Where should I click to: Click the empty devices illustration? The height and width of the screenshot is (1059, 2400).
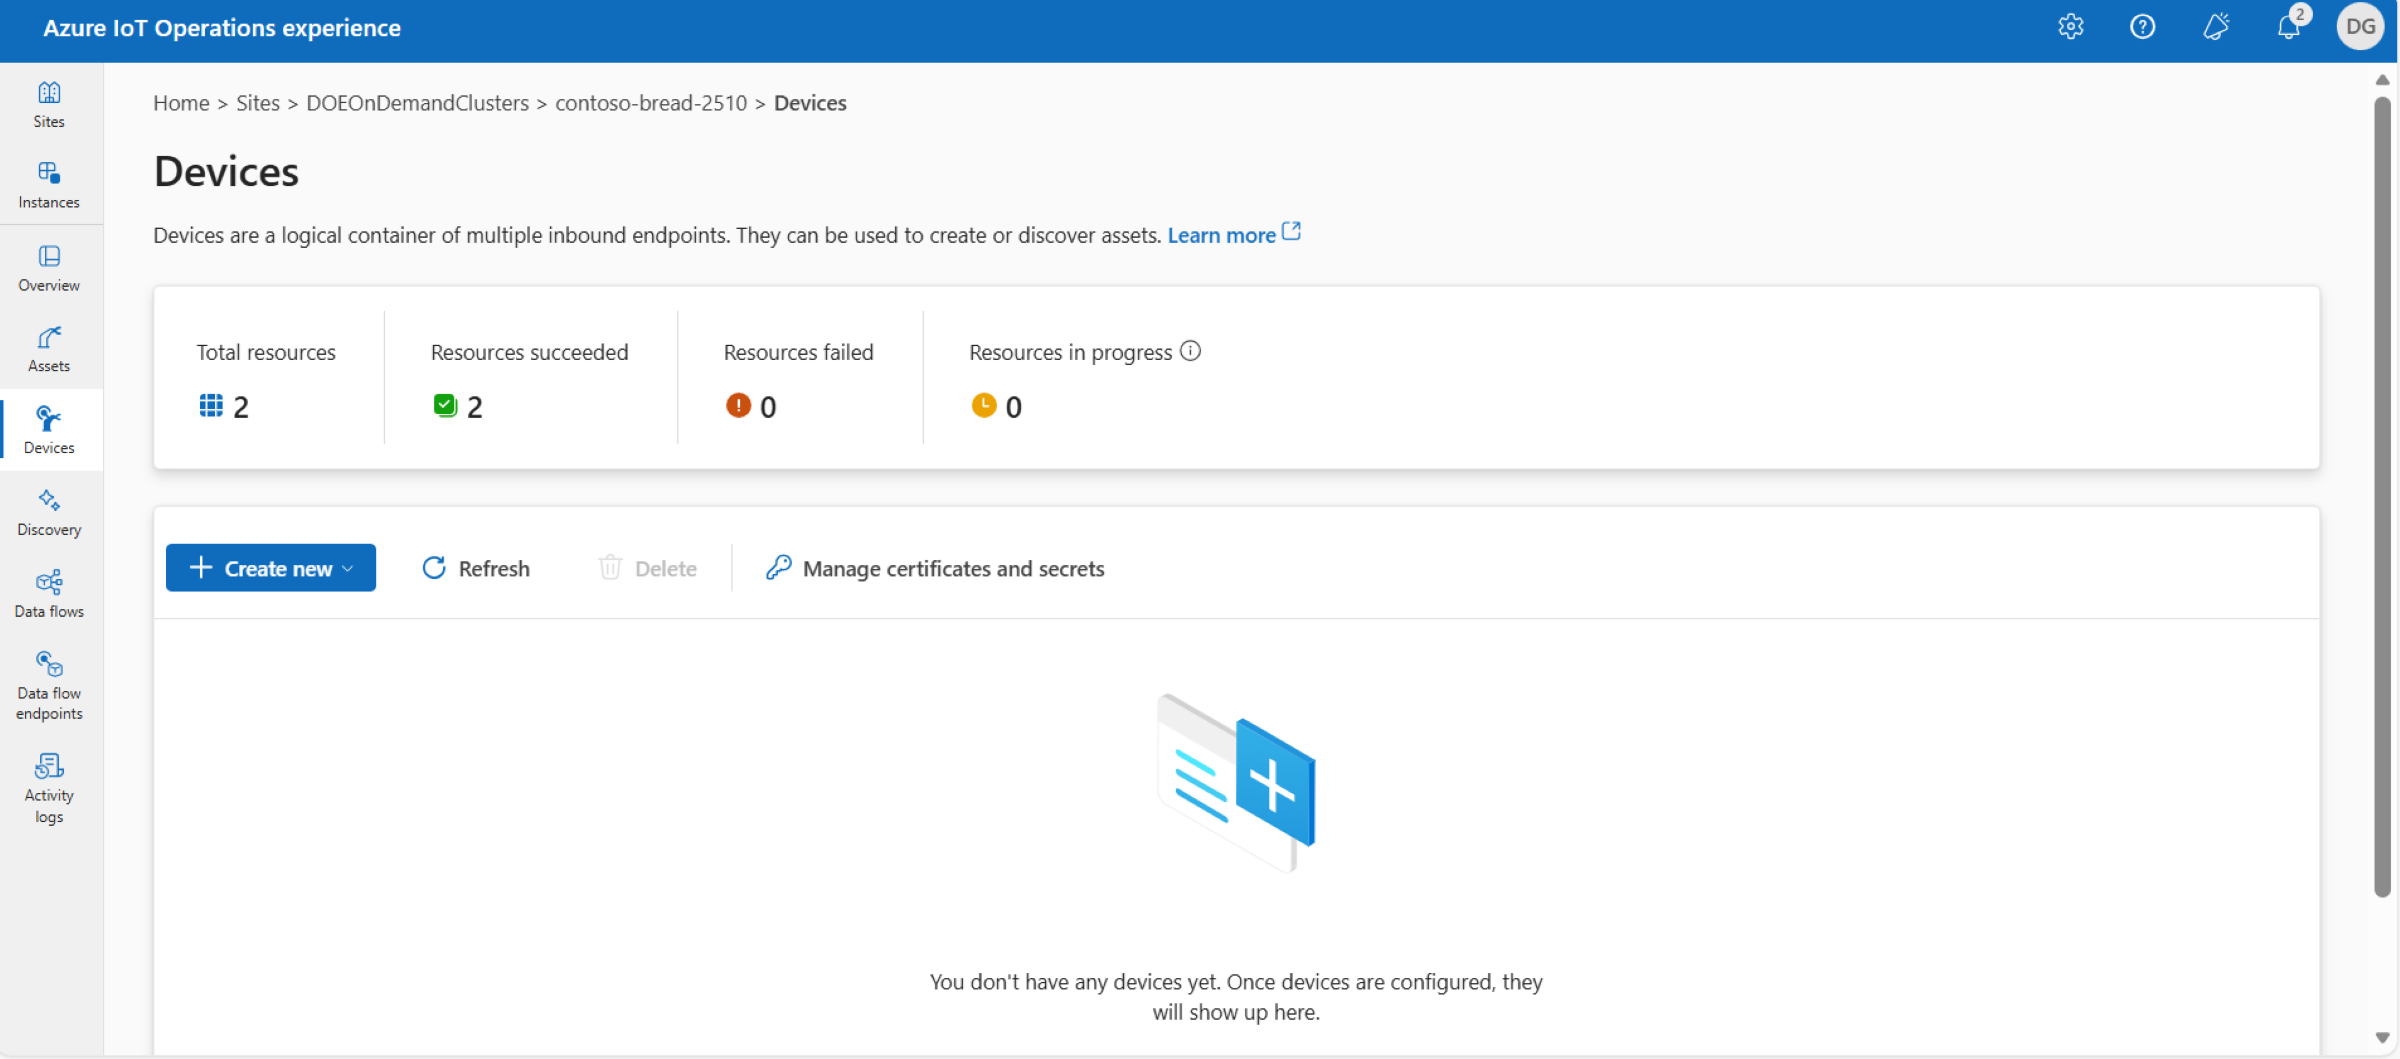(1236, 783)
